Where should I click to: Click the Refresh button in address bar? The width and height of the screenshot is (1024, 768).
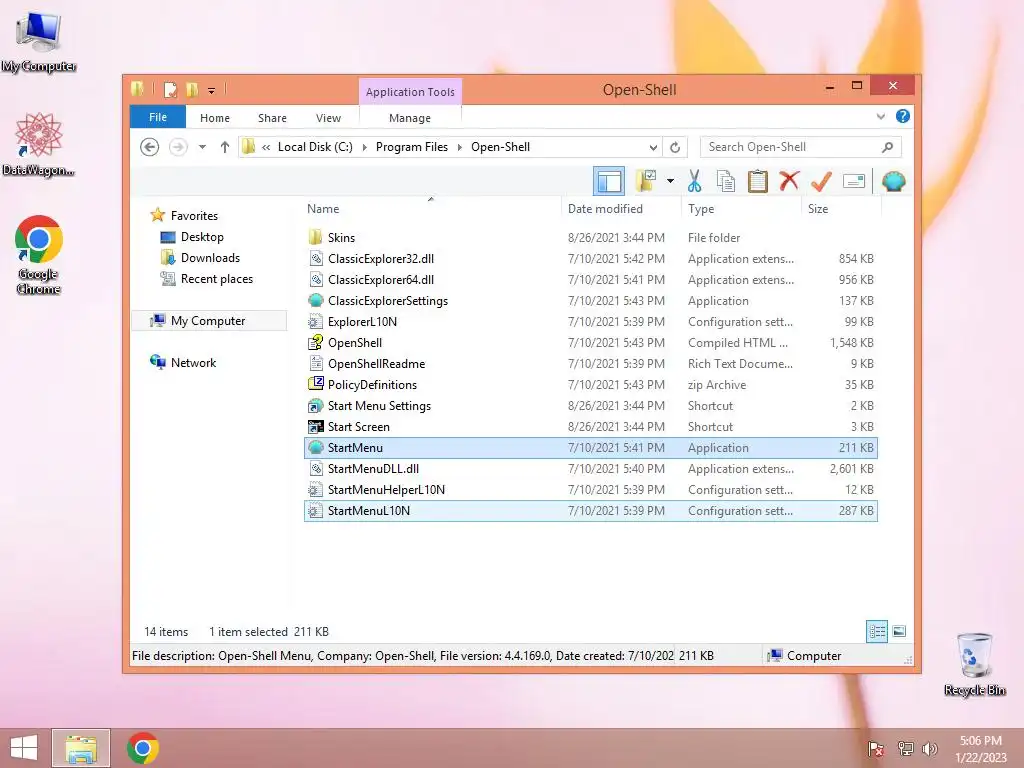pyautogui.click(x=675, y=148)
